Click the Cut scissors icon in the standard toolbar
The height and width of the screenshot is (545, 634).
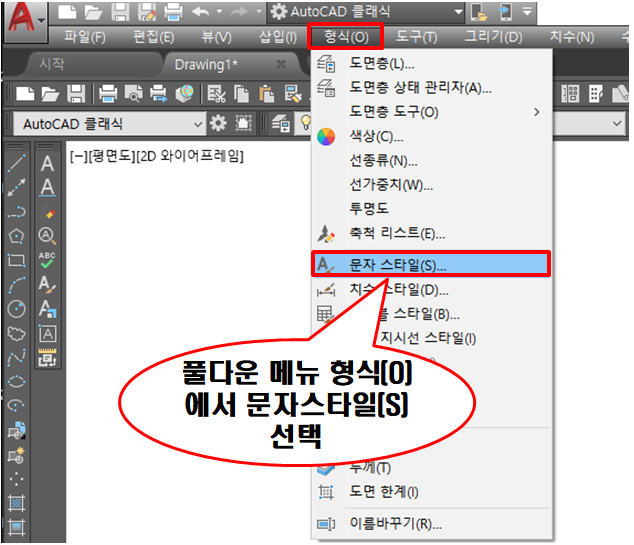[216, 94]
